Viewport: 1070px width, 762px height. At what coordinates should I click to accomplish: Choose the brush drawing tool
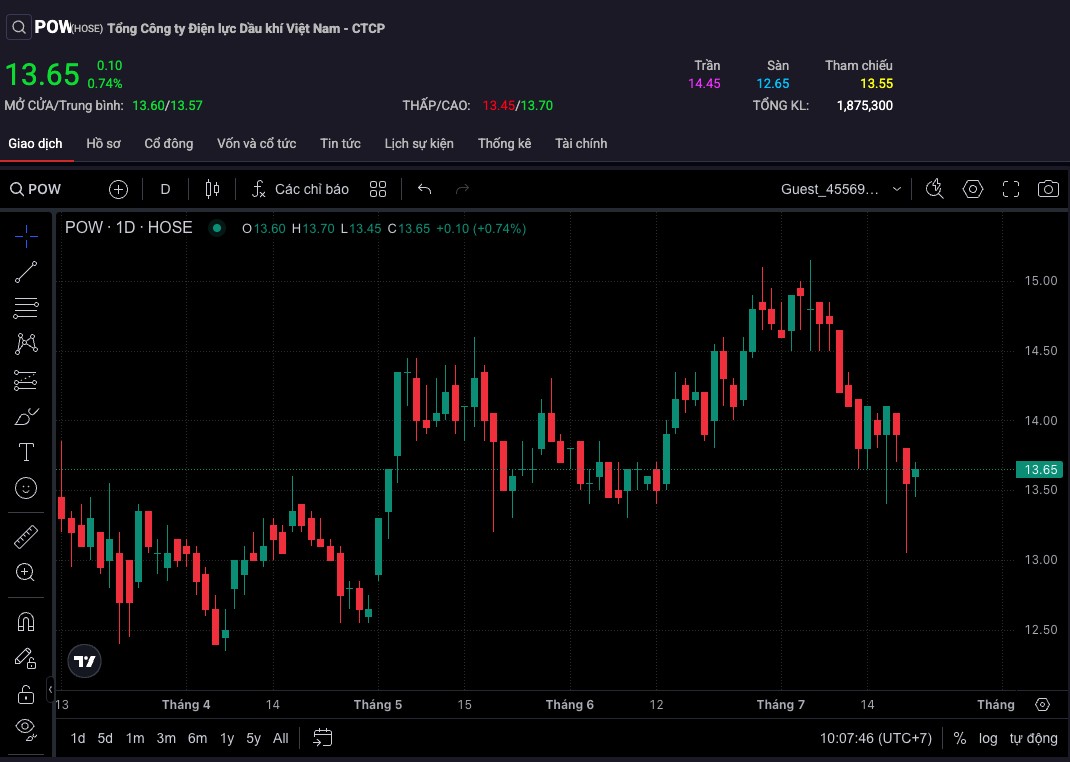[x=26, y=416]
